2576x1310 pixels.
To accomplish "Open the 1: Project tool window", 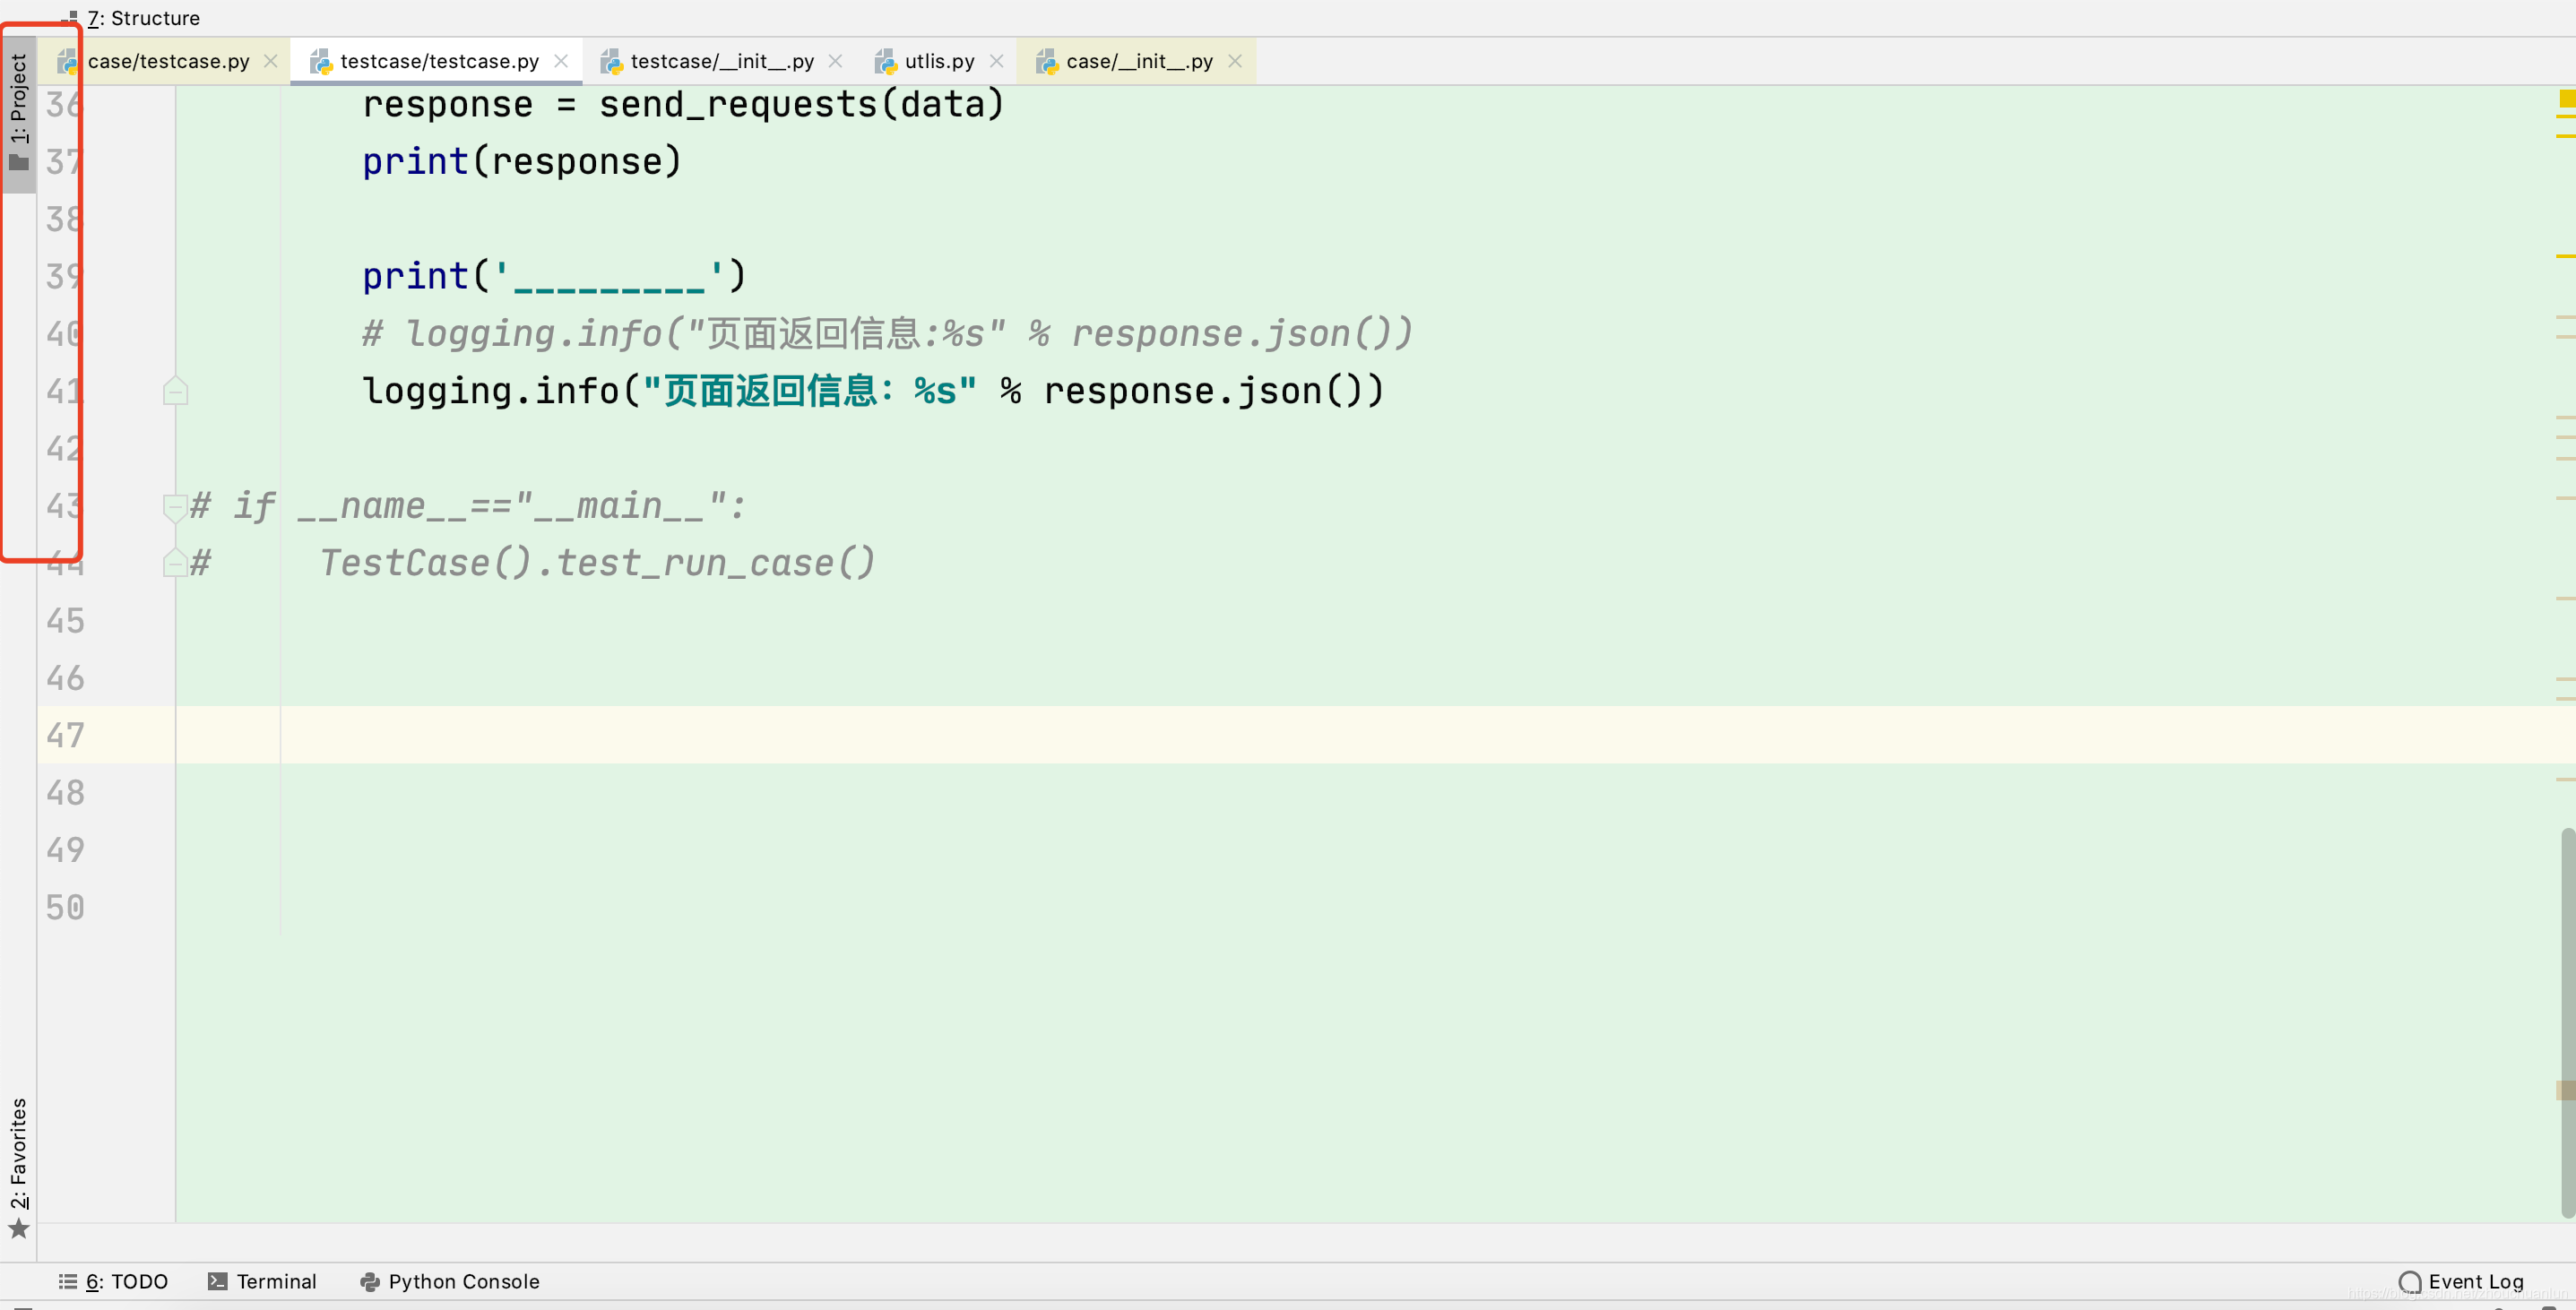I will [18, 113].
